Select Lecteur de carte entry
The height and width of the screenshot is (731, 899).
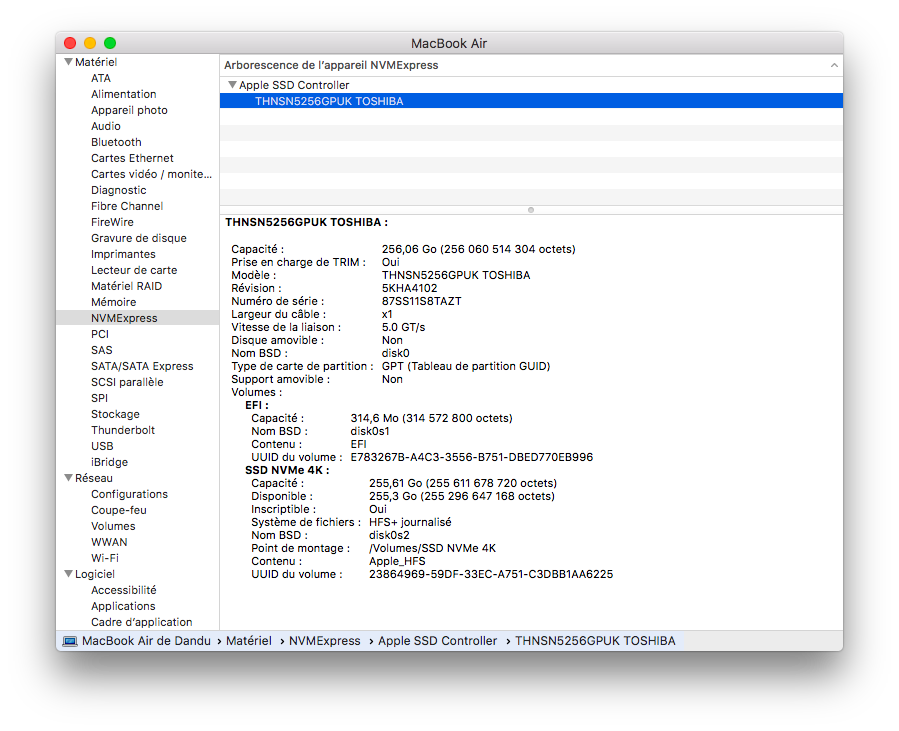[134, 271]
